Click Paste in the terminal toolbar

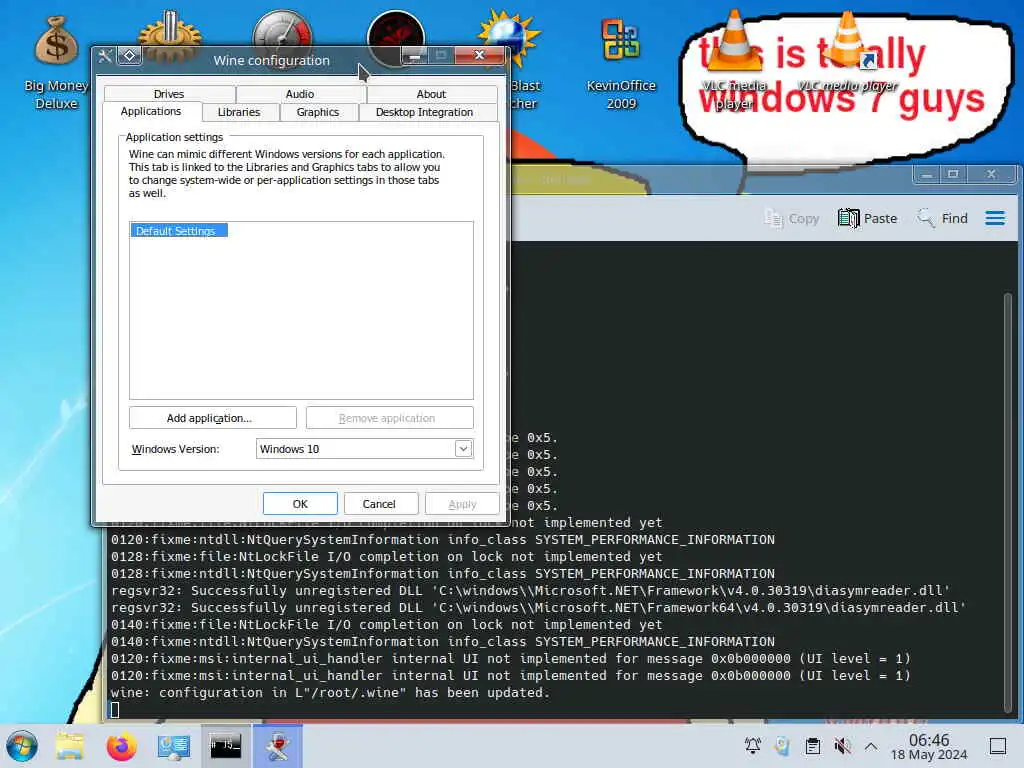(x=867, y=218)
